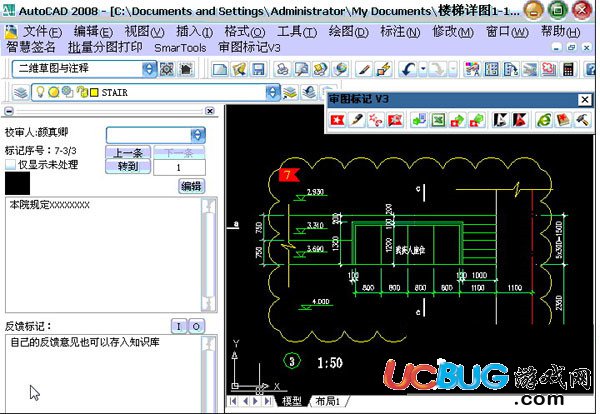Screen dimensions: 600x414
Task: Click the My Workspace house icon
Action: click(186, 69)
